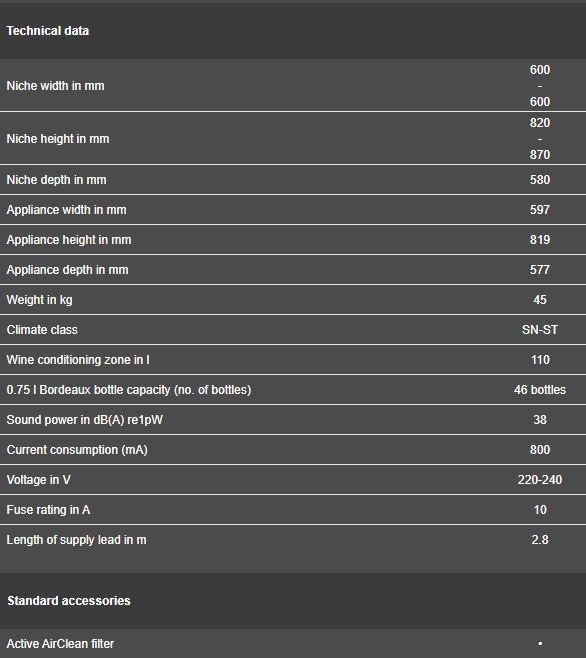Click the Appliance width in mm label
The height and width of the screenshot is (658, 586).
click(66, 210)
